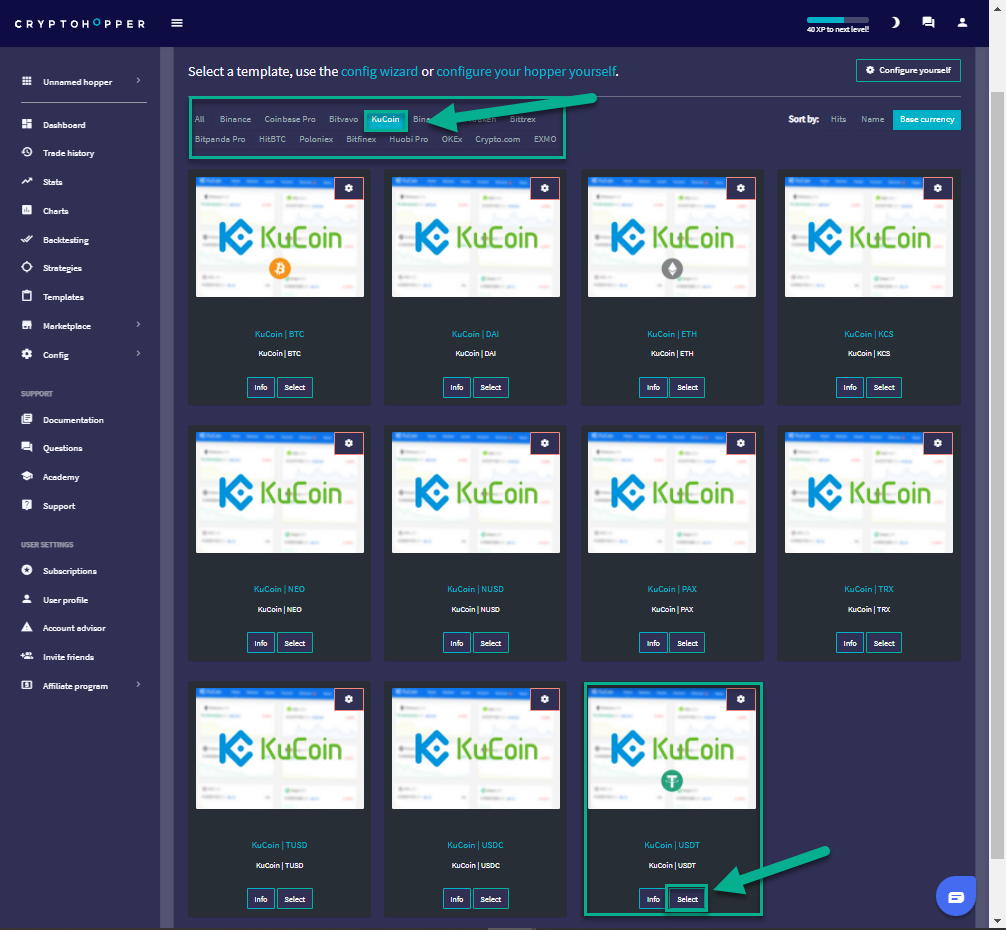Go to Trade history in sidebar
This screenshot has width=1006, height=930.
pyautogui.click(x=68, y=153)
